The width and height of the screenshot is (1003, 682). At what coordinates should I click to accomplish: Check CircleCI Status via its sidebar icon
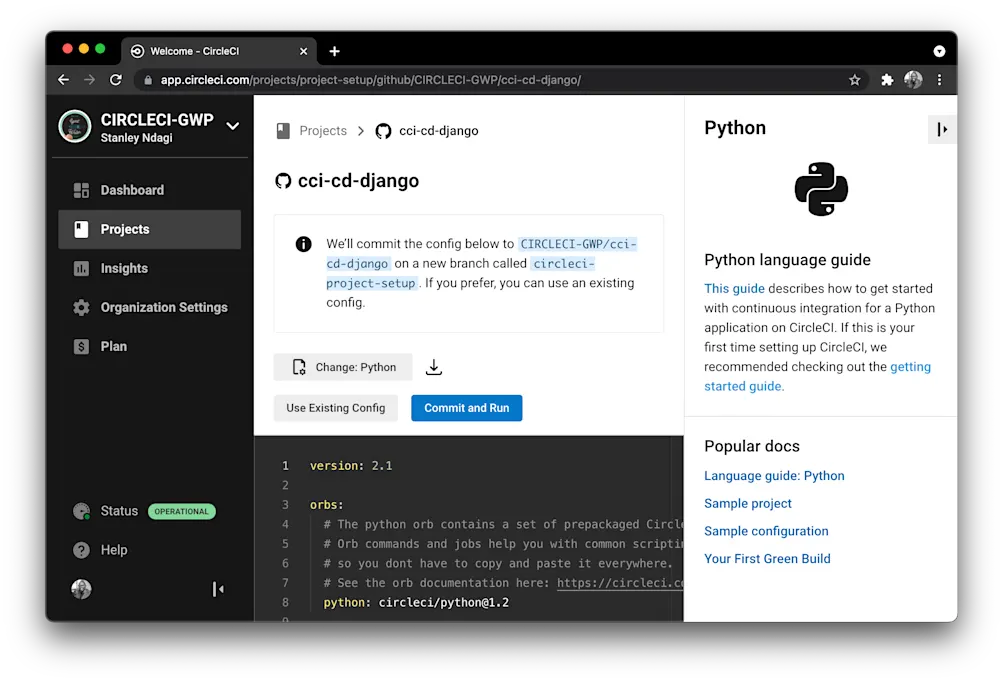(82, 511)
